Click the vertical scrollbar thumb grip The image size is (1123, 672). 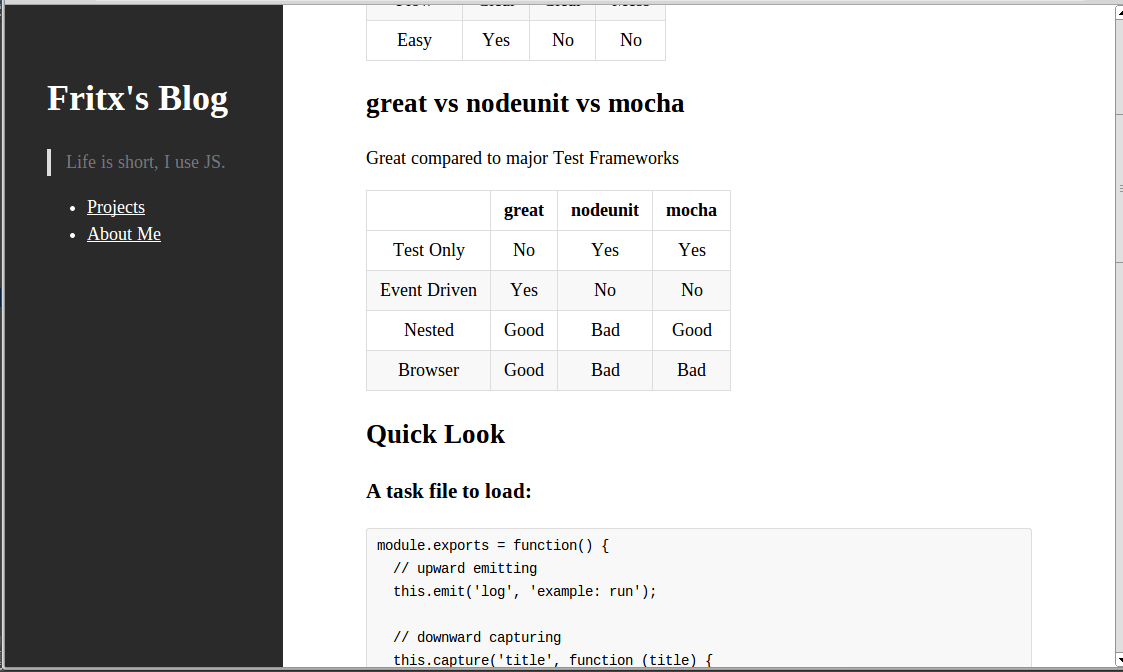pyautogui.click(x=1119, y=188)
